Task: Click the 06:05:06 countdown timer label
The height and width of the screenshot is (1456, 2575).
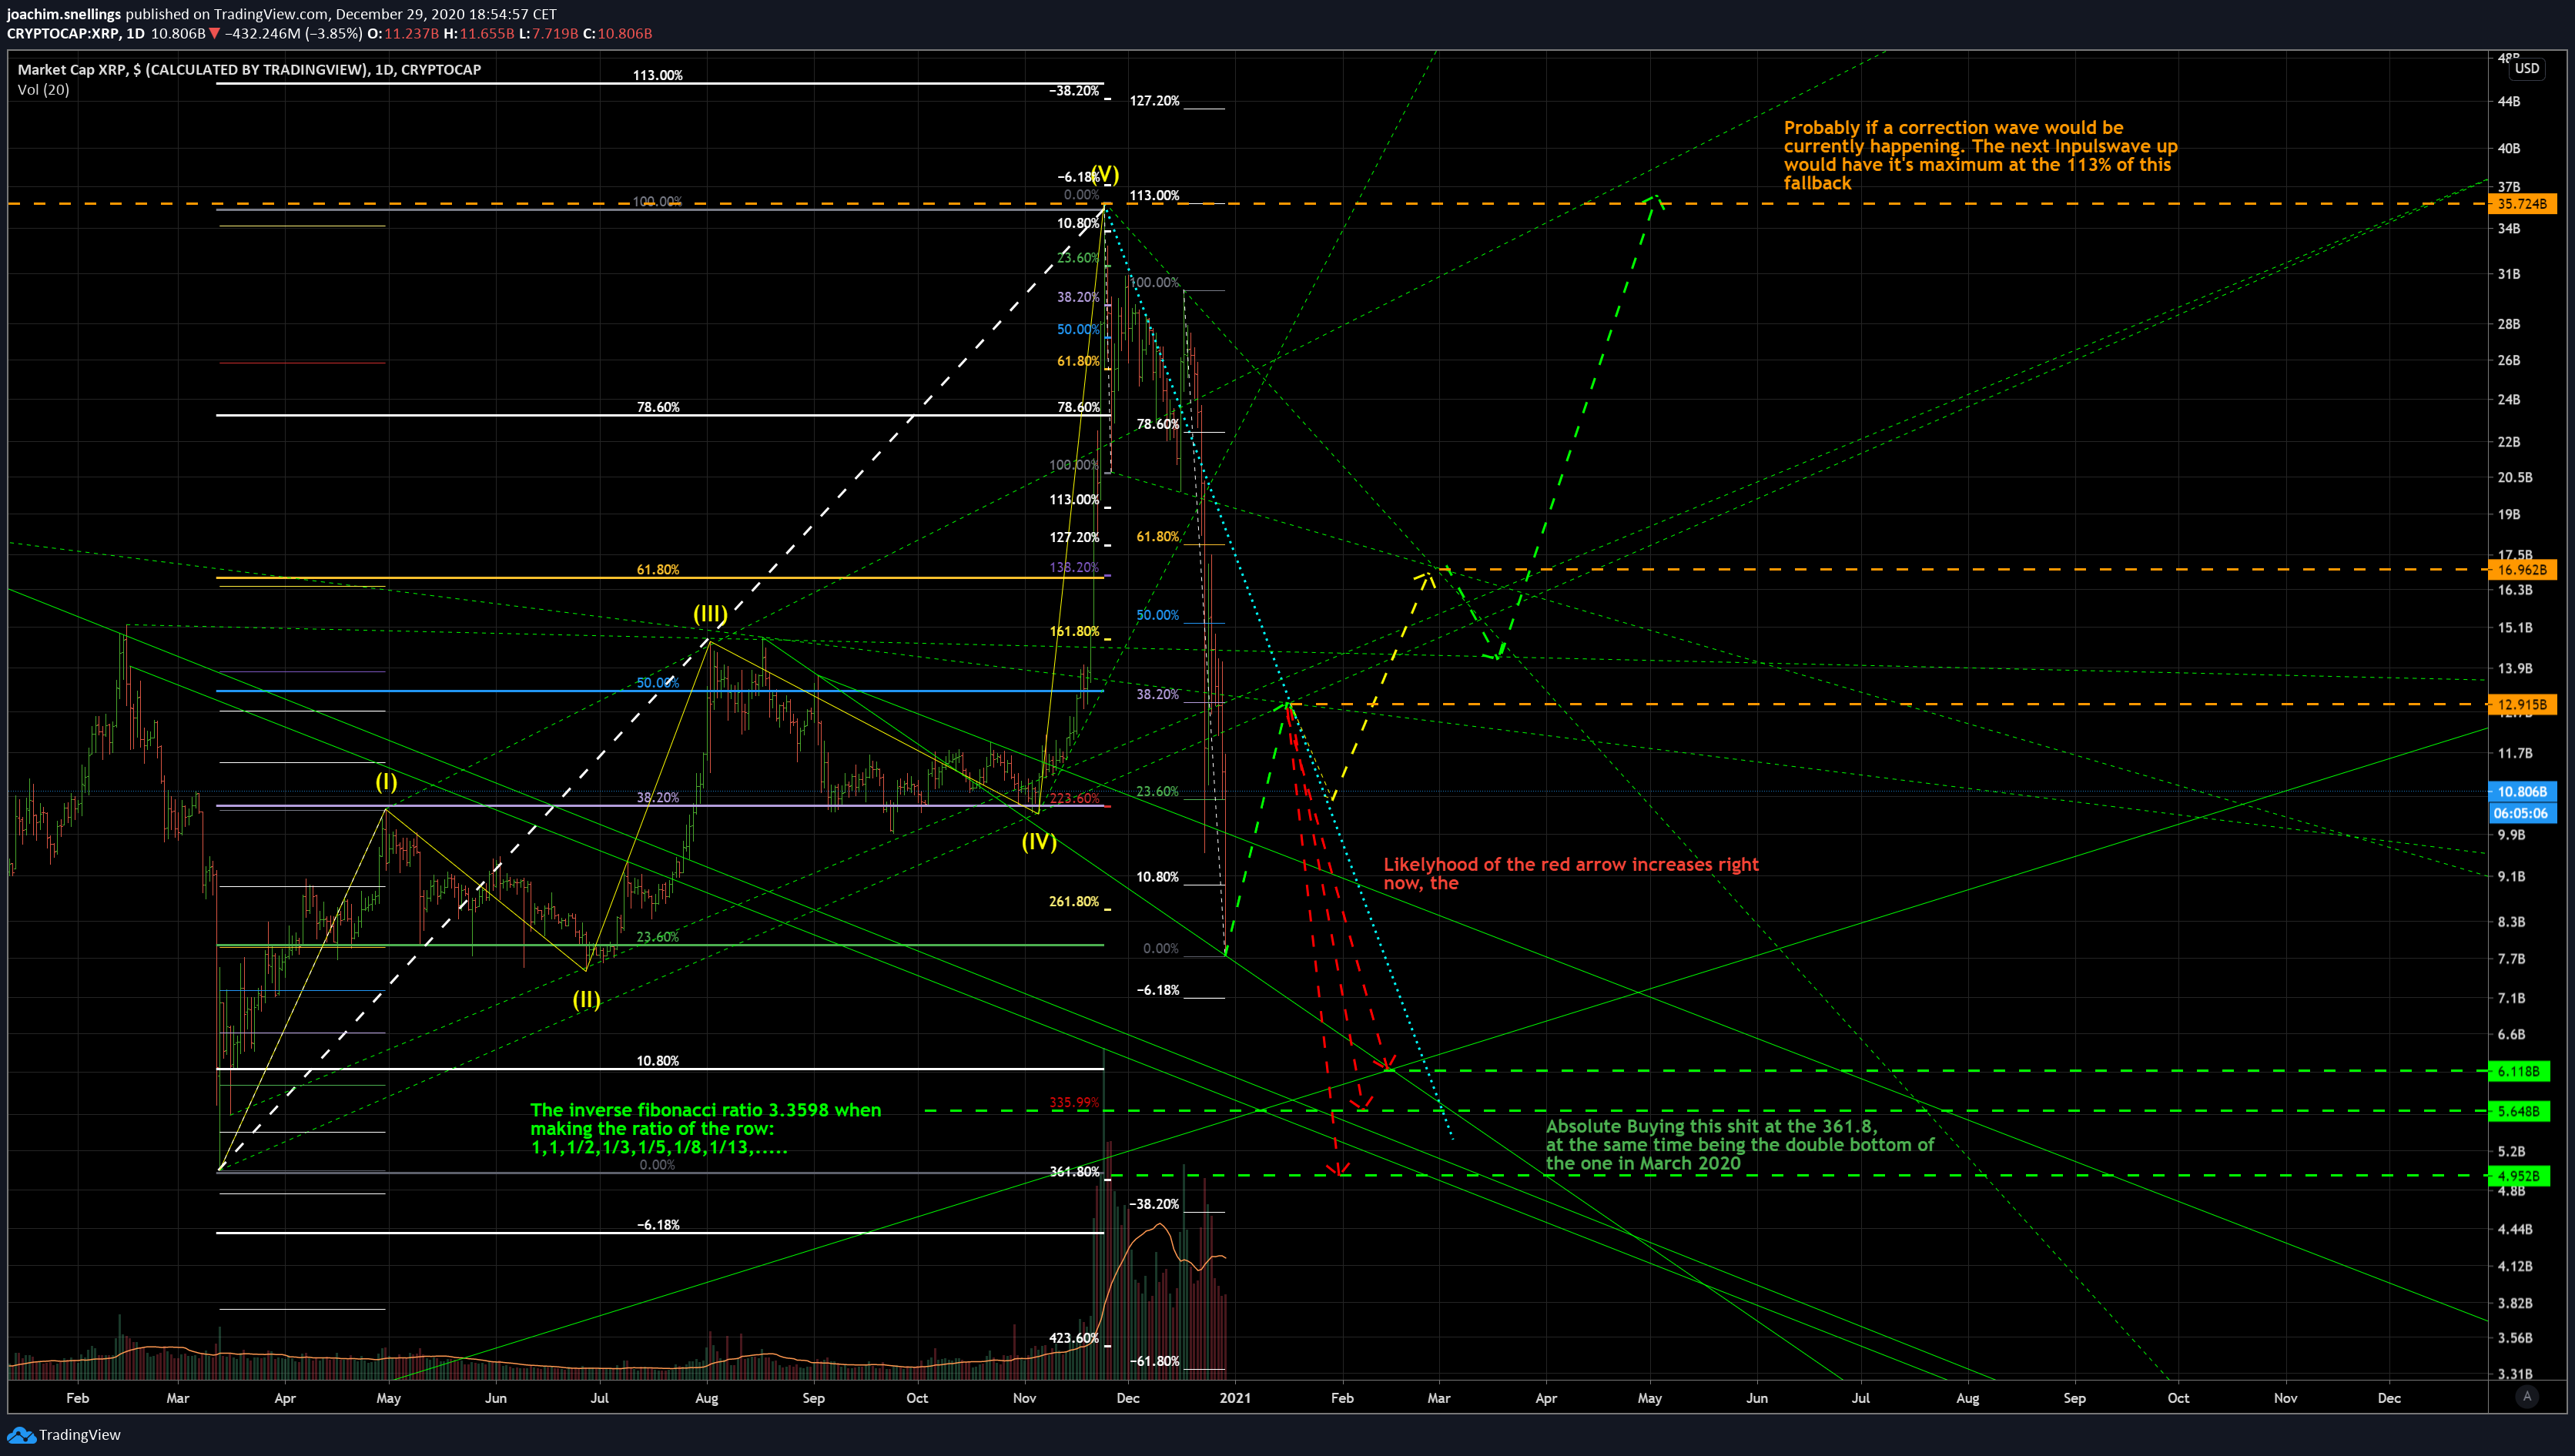Action: coord(2521,813)
